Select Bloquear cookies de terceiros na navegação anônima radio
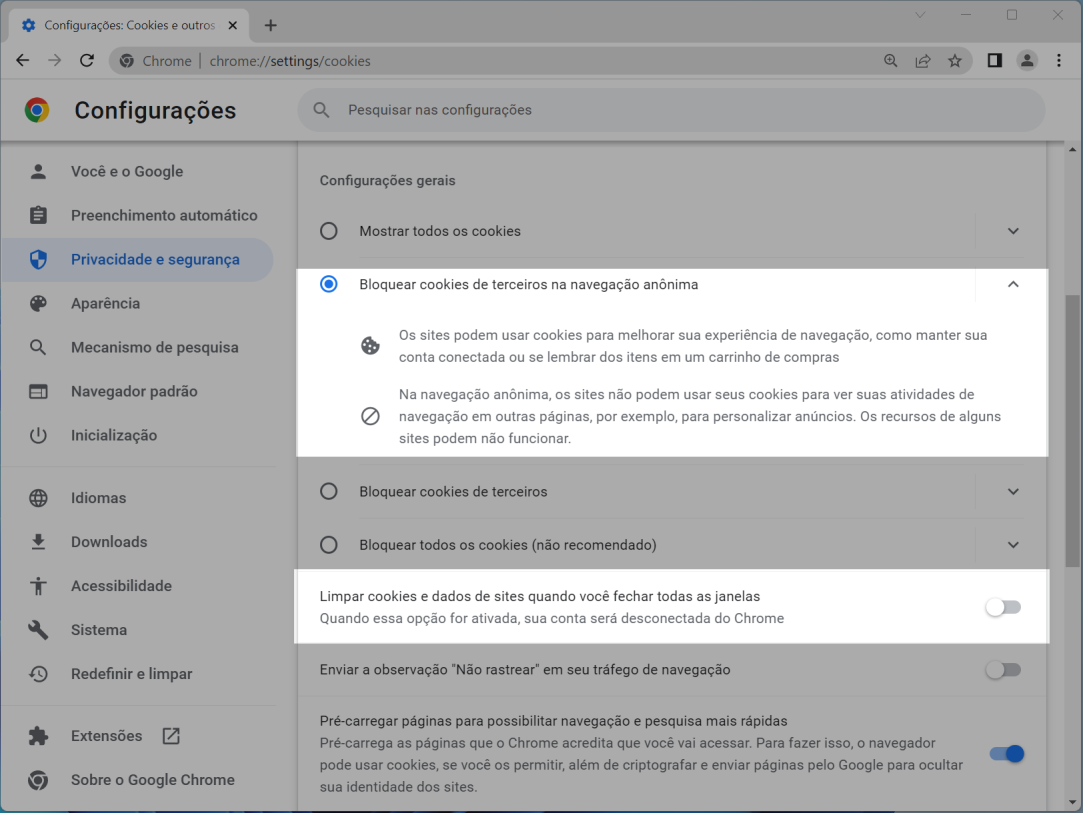Image resolution: width=1083 pixels, height=813 pixels. click(x=329, y=284)
